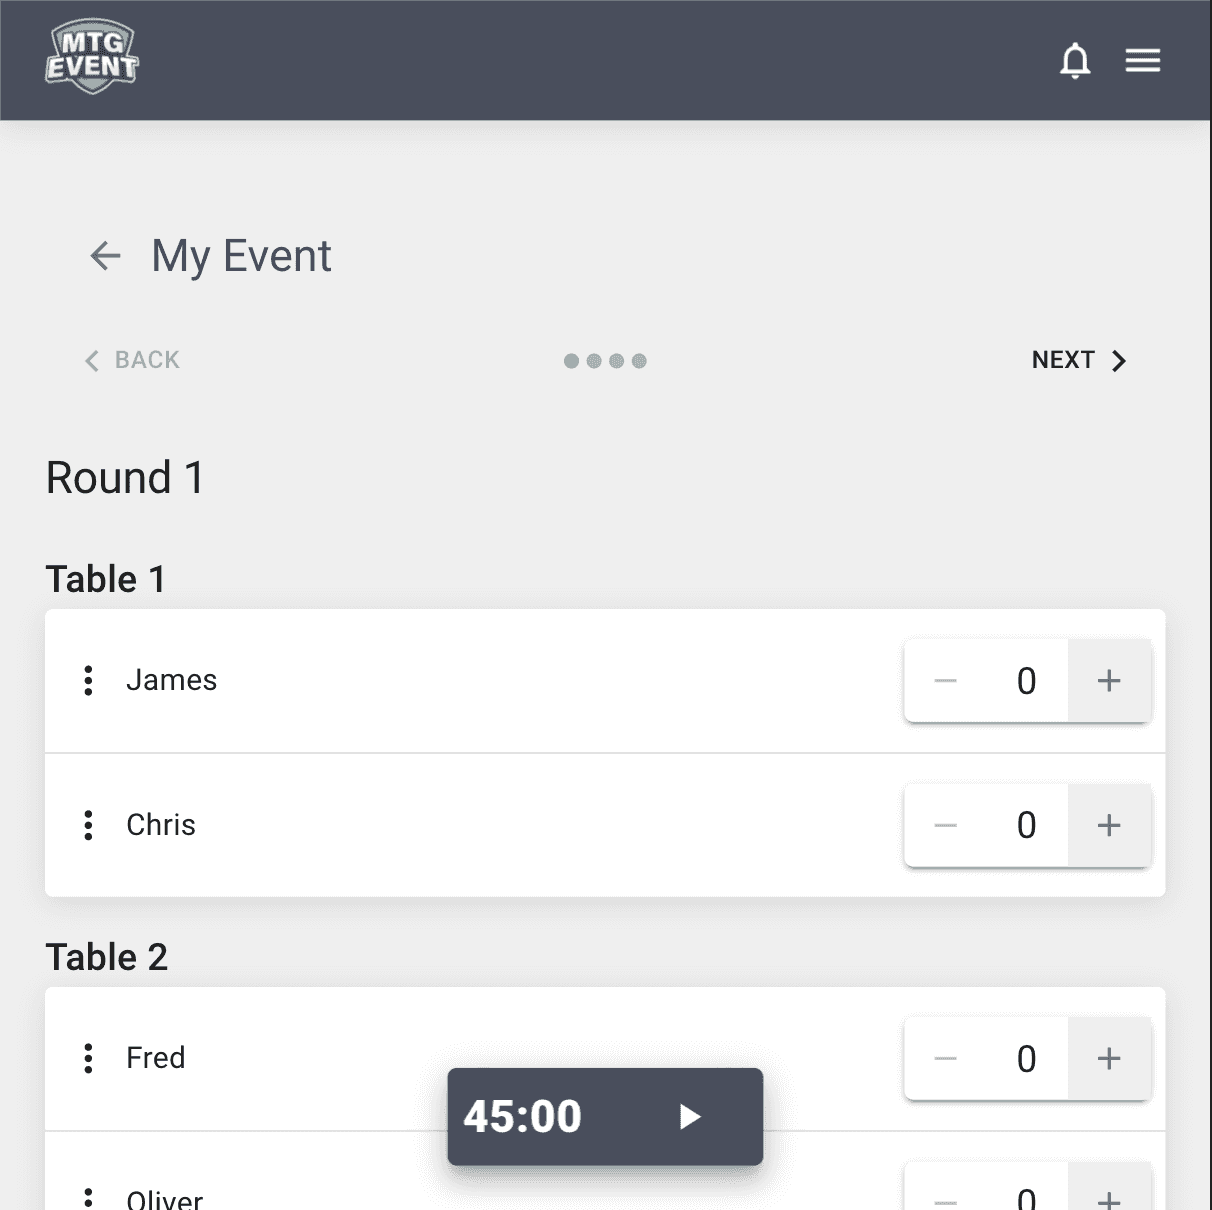This screenshot has height=1210, width=1212.
Task: Open options menu for Fred
Action: pos(89,1058)
